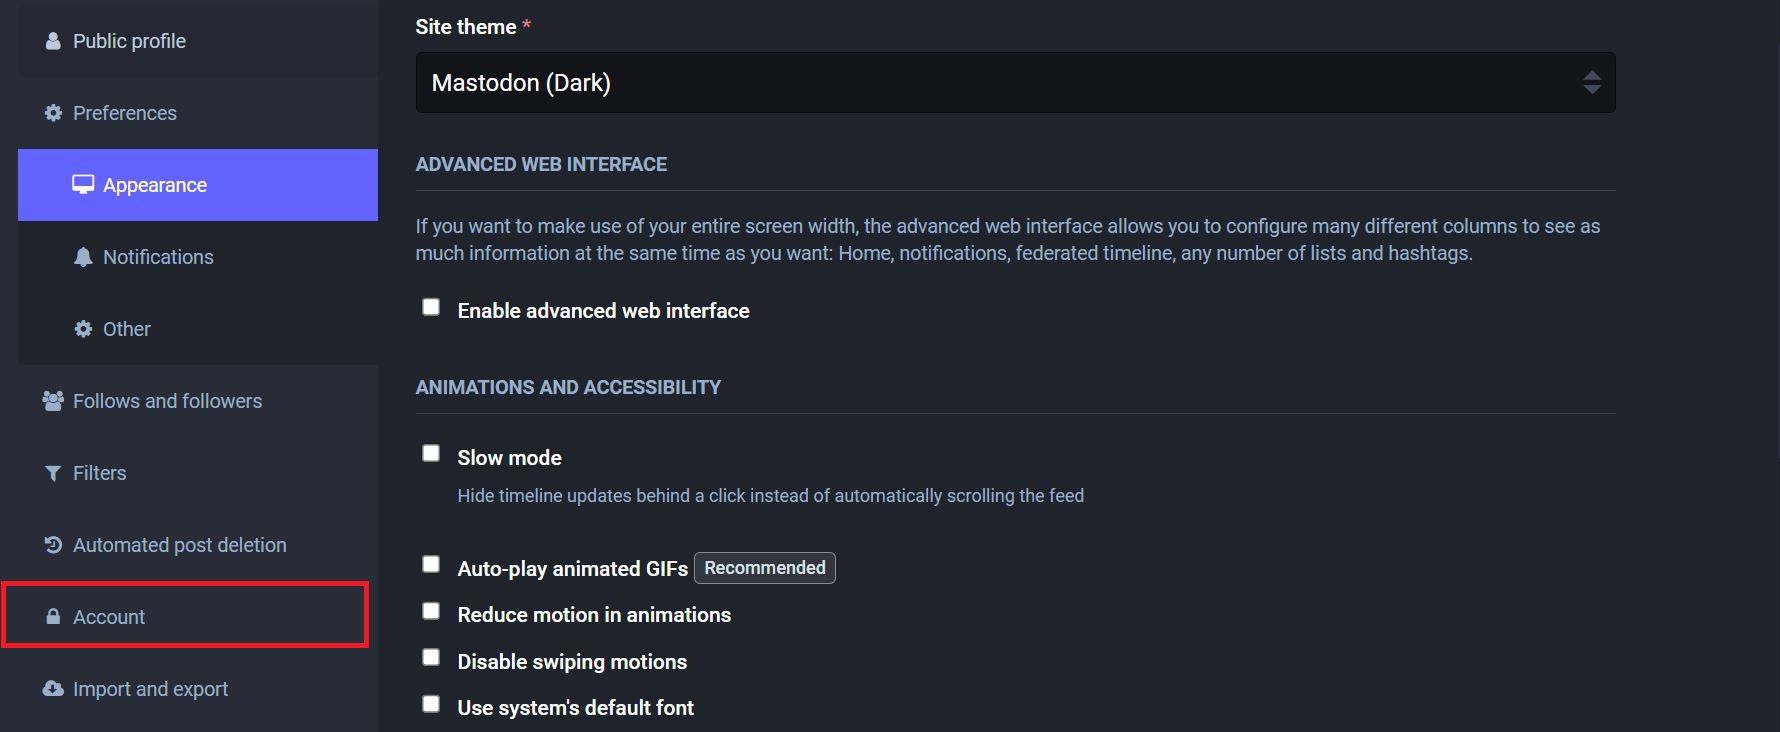
Task: Click the up/down arrows on theme selector
Action: [1594, 82]
